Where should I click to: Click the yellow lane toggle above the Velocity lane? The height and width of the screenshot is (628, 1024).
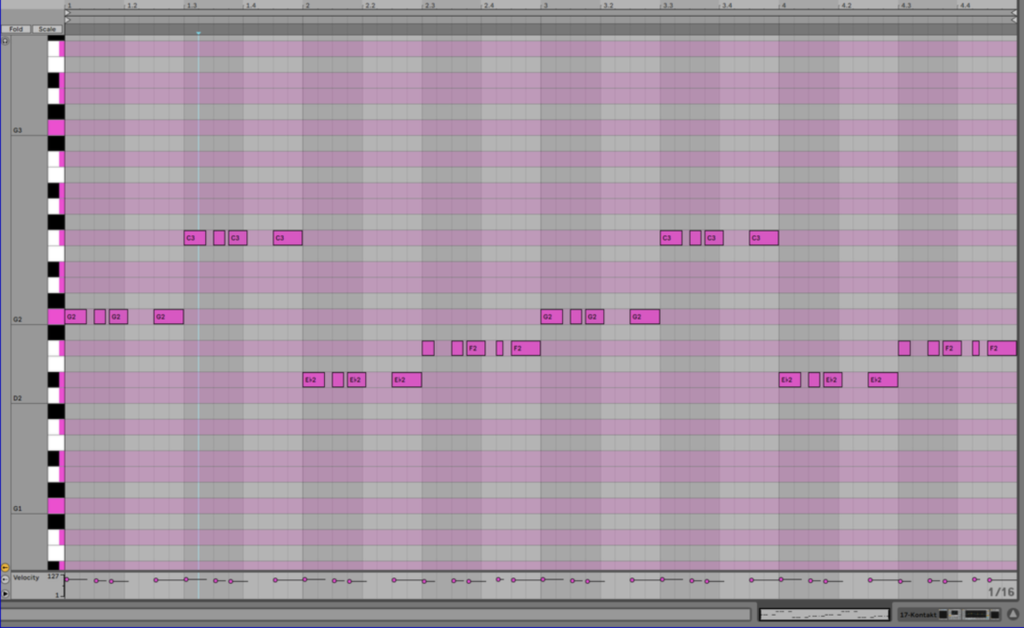(5, 568)
